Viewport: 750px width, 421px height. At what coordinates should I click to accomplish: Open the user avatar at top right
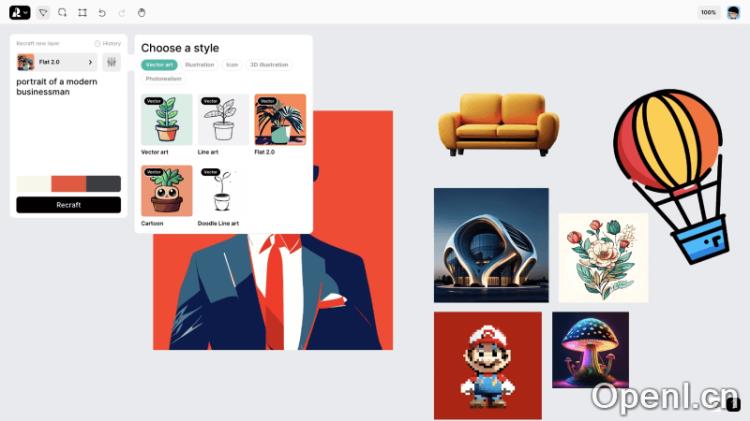[x=733, y=12]
